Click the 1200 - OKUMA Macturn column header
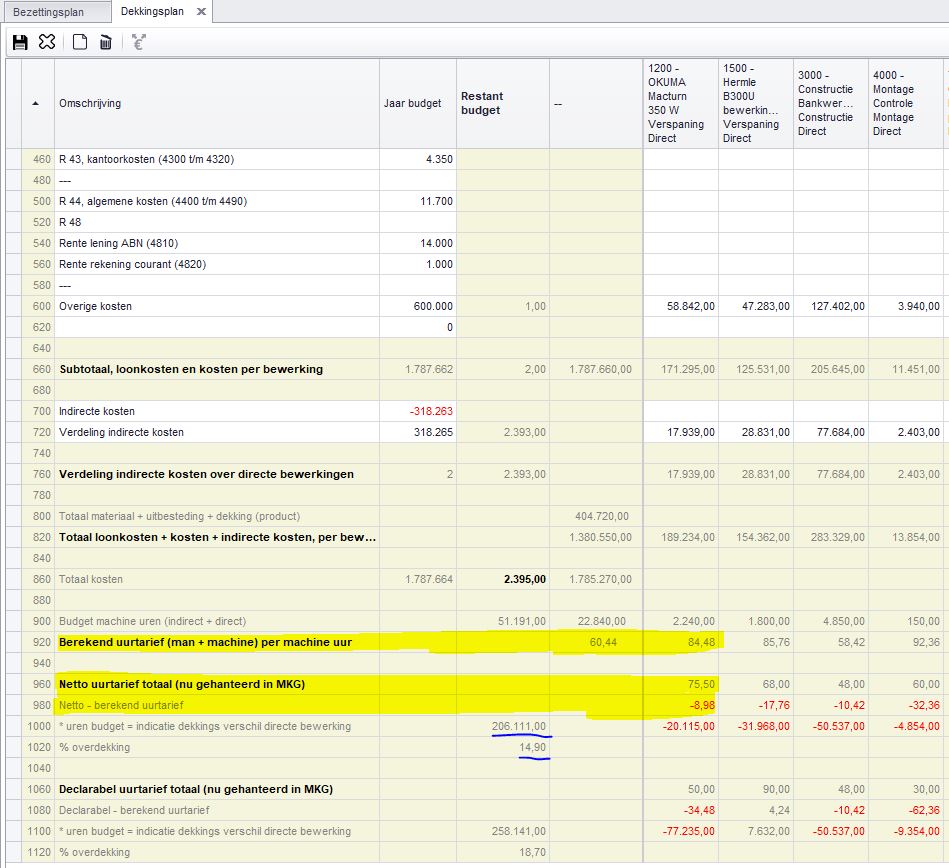The image size is (949, 868). pyautogui.click(x=680, y=104)
